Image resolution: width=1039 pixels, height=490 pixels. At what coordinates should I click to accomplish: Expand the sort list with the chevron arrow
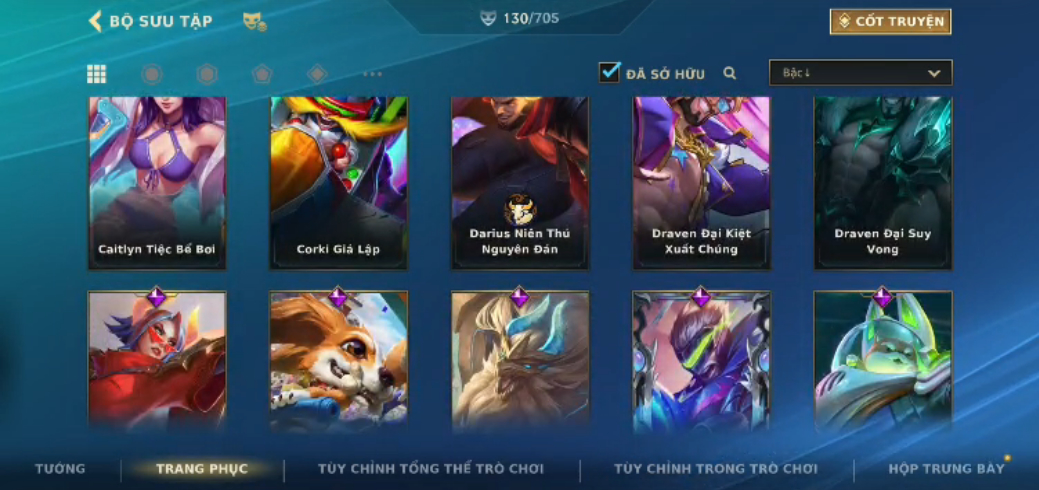click(934, 73)
